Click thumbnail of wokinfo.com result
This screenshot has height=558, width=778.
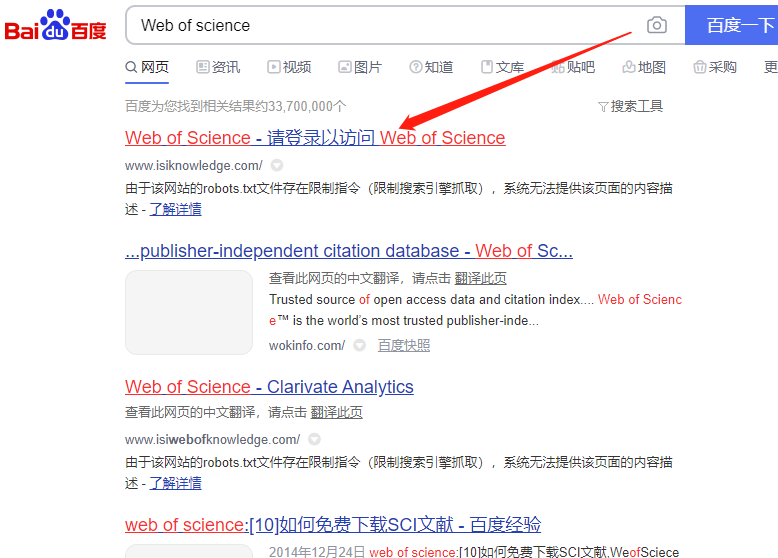point(189,312)
